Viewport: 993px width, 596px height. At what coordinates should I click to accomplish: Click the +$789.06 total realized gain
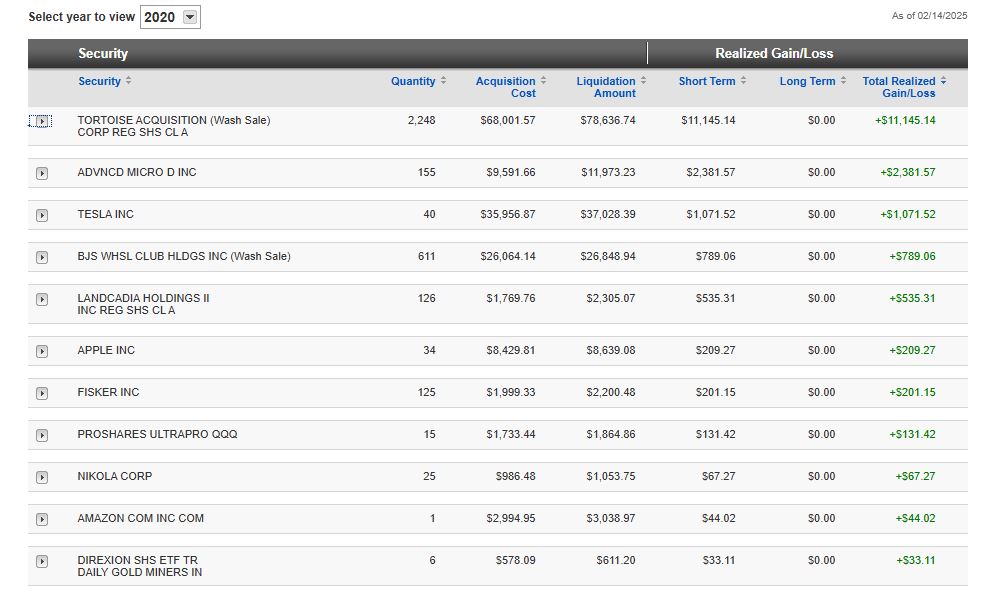pyautogui.click(x=912, y=257)
